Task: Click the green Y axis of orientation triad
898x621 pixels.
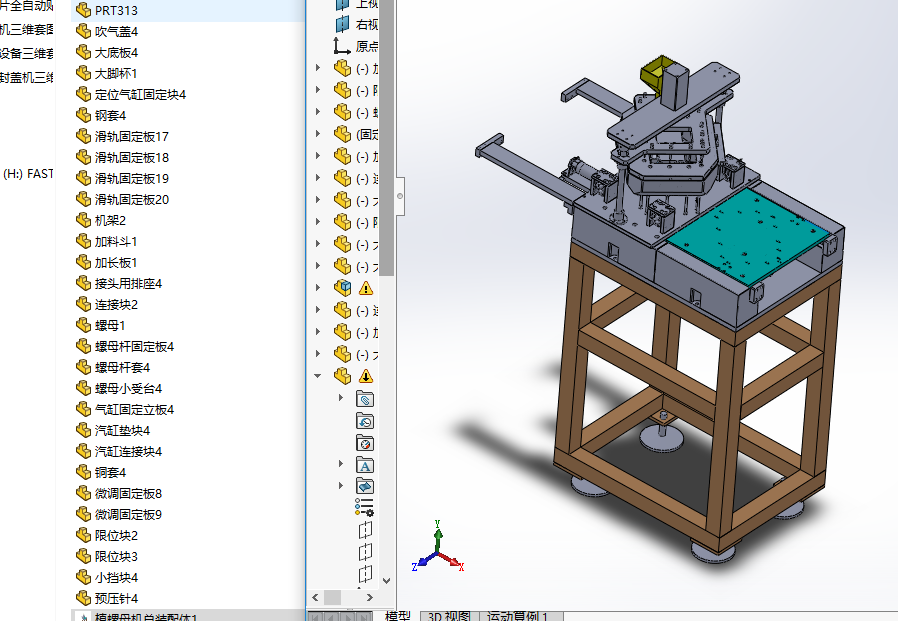Action: pyautogui.click(x=438, y=537)
